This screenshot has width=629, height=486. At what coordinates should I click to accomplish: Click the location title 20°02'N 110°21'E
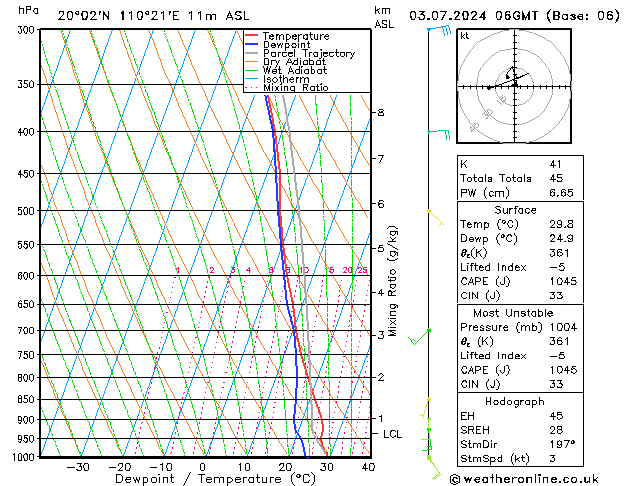pos(119,16)
